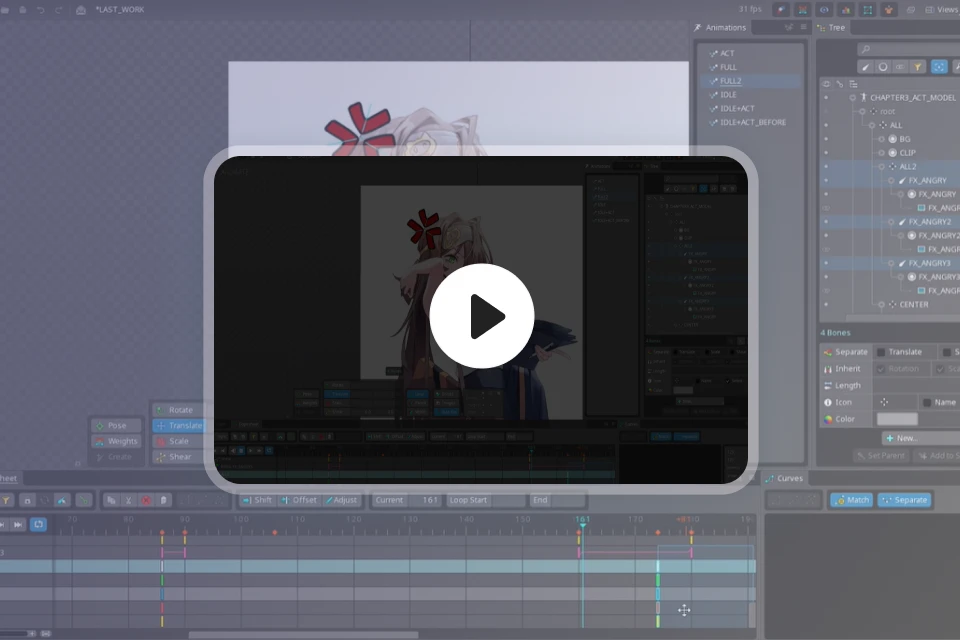The height and width of the screenshot is (640, 960).
Task: Switch to the Curves tab
Action: (x=784, y=478)
